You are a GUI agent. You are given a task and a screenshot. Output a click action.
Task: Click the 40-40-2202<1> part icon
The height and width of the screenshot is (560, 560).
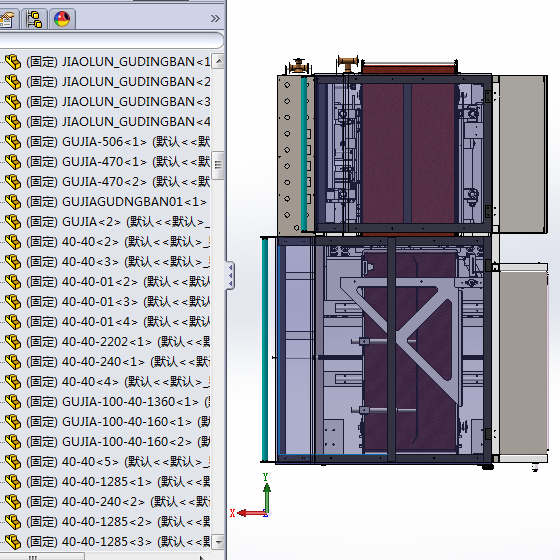pyautogui.click(x=13, y=342)
